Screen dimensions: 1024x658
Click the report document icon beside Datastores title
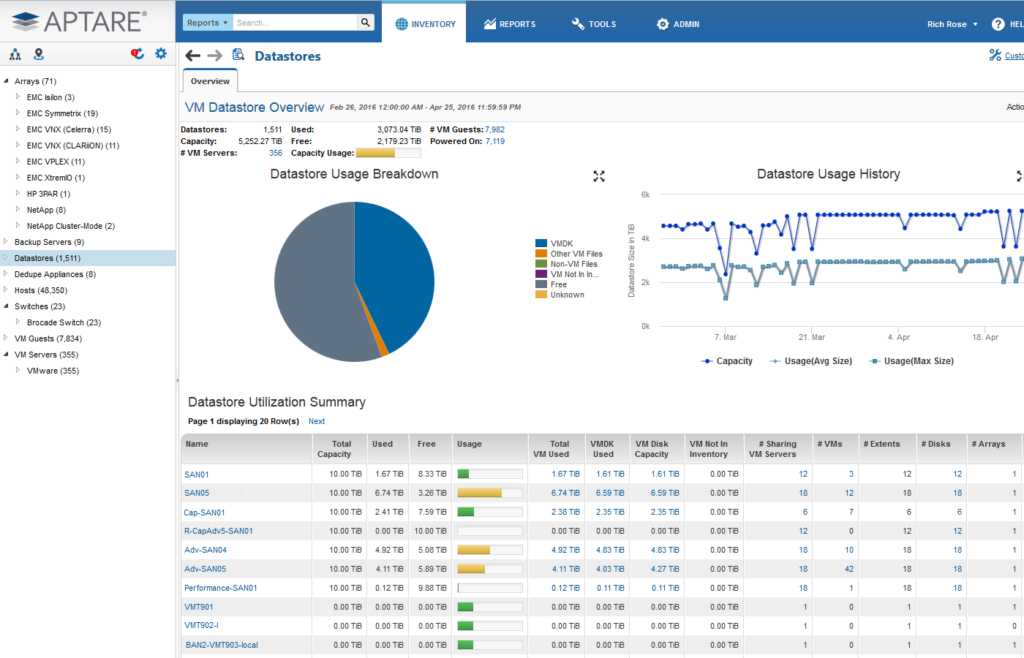pyautogui.click(x=238, y=55)
